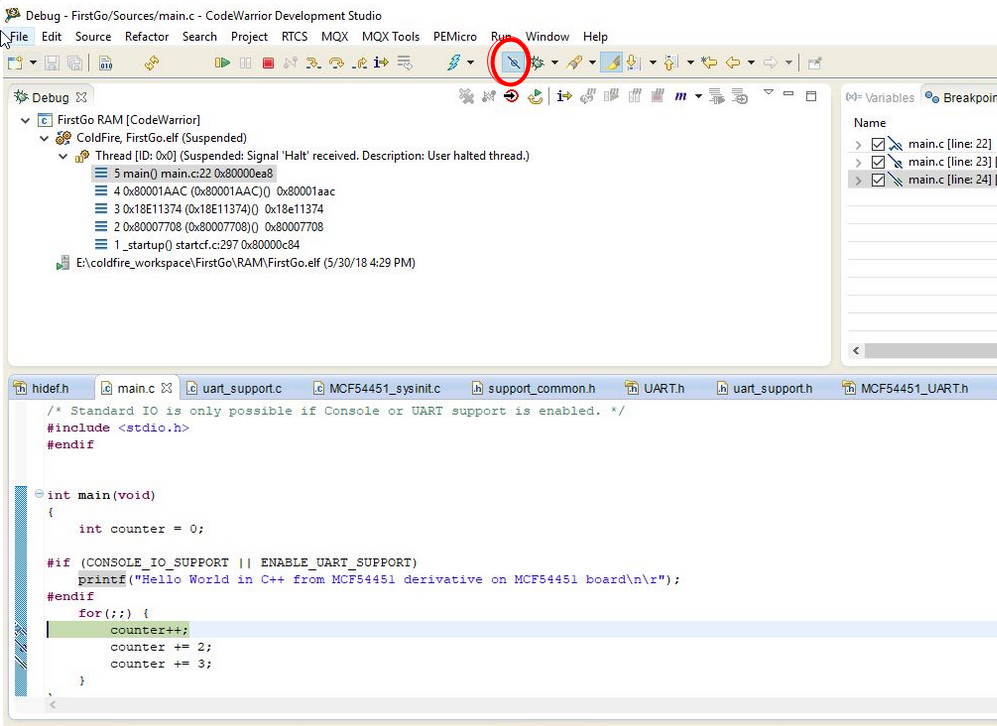The height and width of the screenshot is (726, 997).
Task: Open dropdown beside lightning icon
Action: [x=471, y=62]
